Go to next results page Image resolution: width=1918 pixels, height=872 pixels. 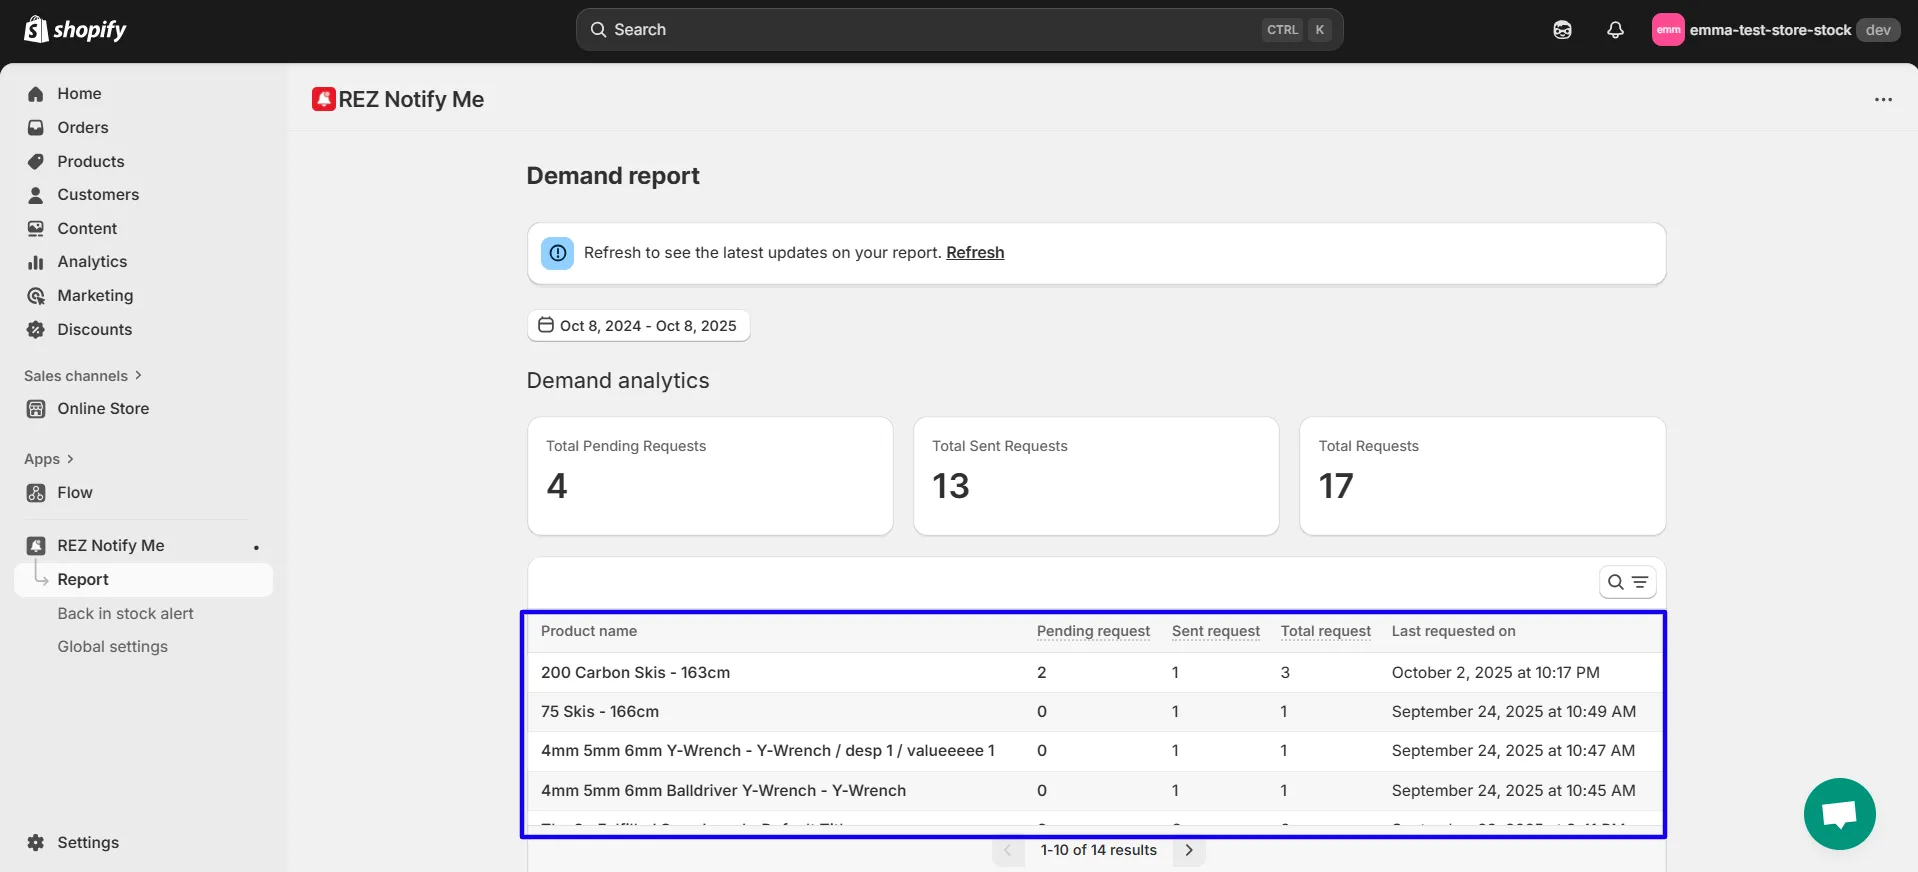click(x=1189, y=850)
